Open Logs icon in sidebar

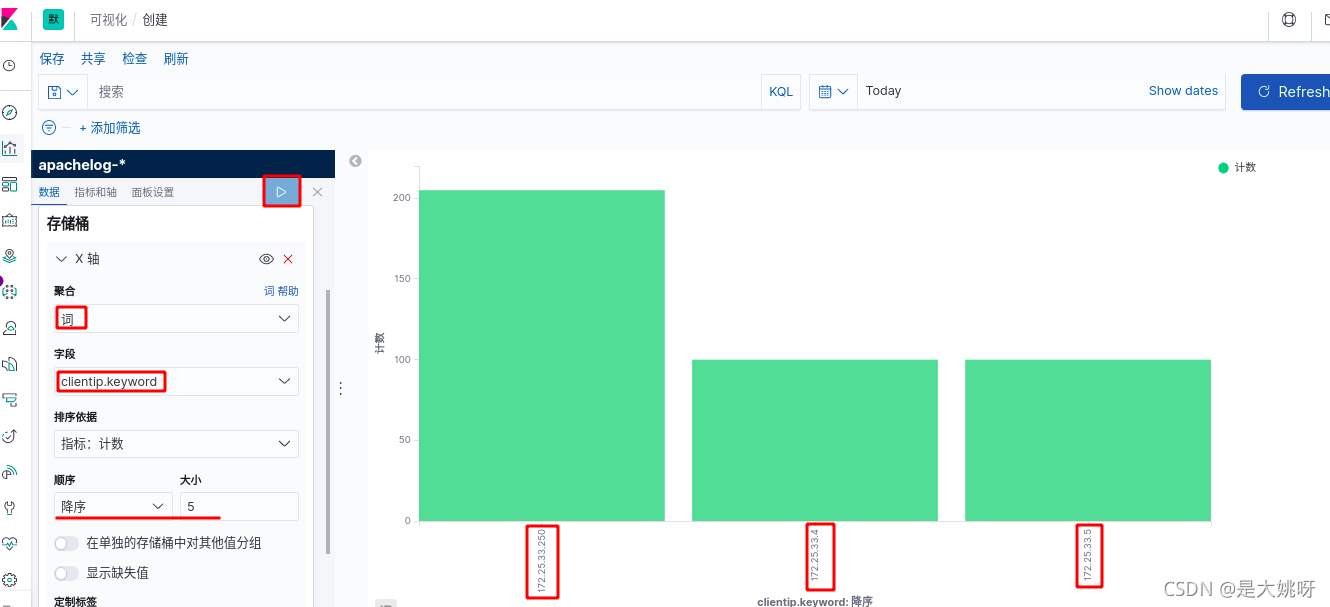point(10,364)
